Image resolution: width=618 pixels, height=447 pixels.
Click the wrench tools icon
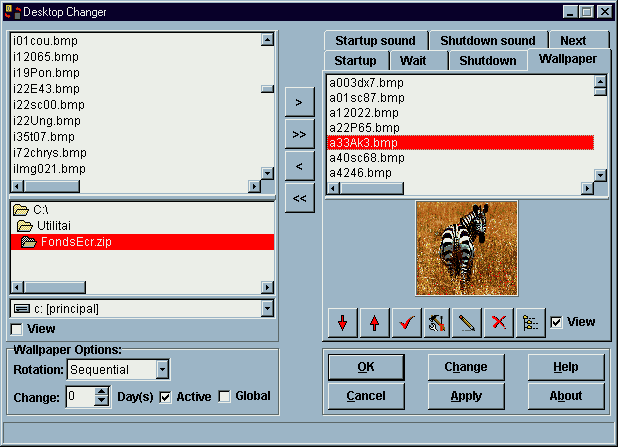pos(436,324)
